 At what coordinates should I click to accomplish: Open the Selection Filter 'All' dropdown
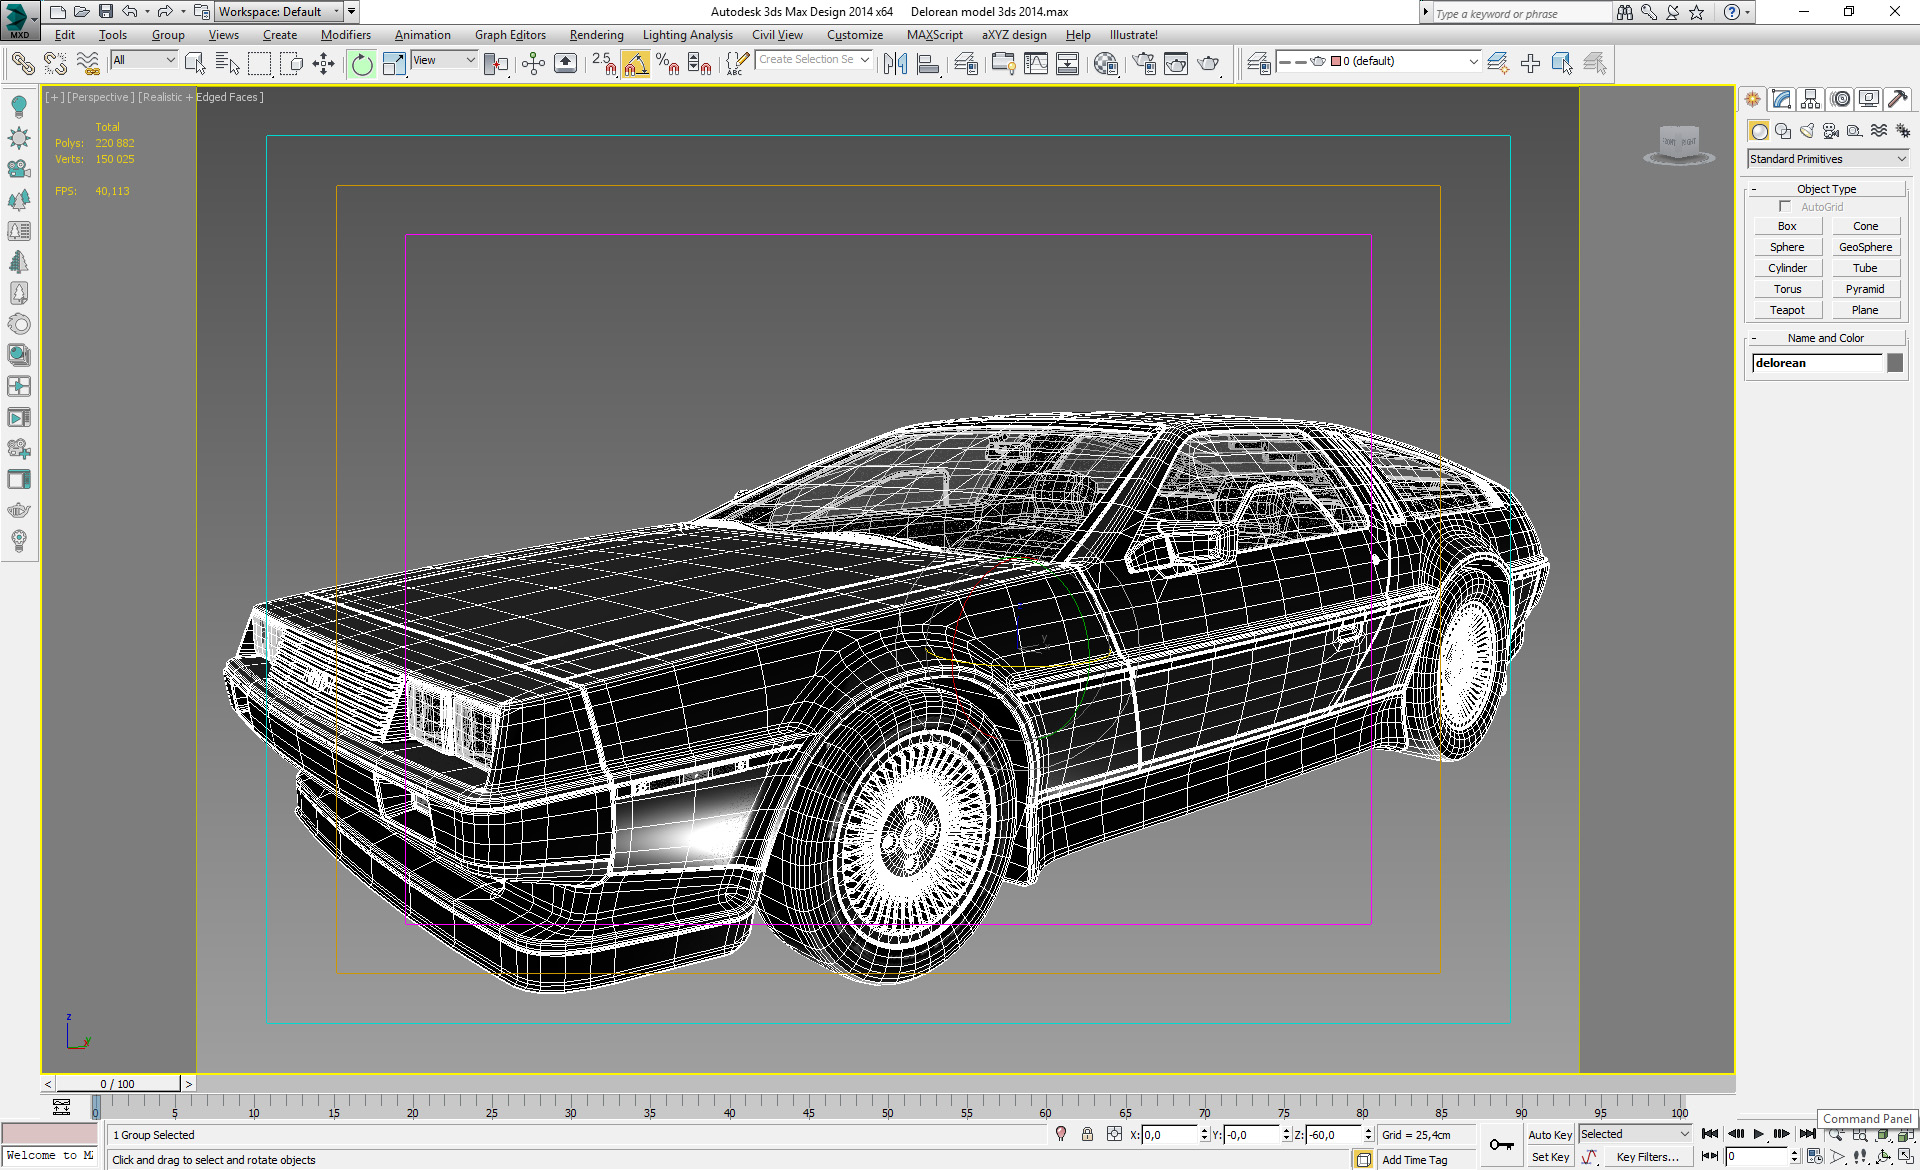pyautogui.click(x=144, y=60)
